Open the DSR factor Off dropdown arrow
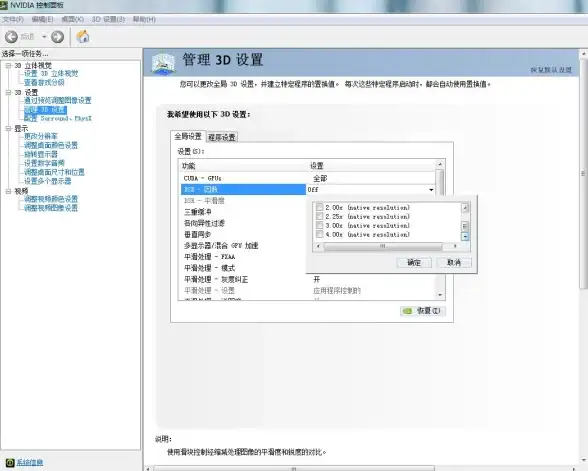 click(431, 190)
